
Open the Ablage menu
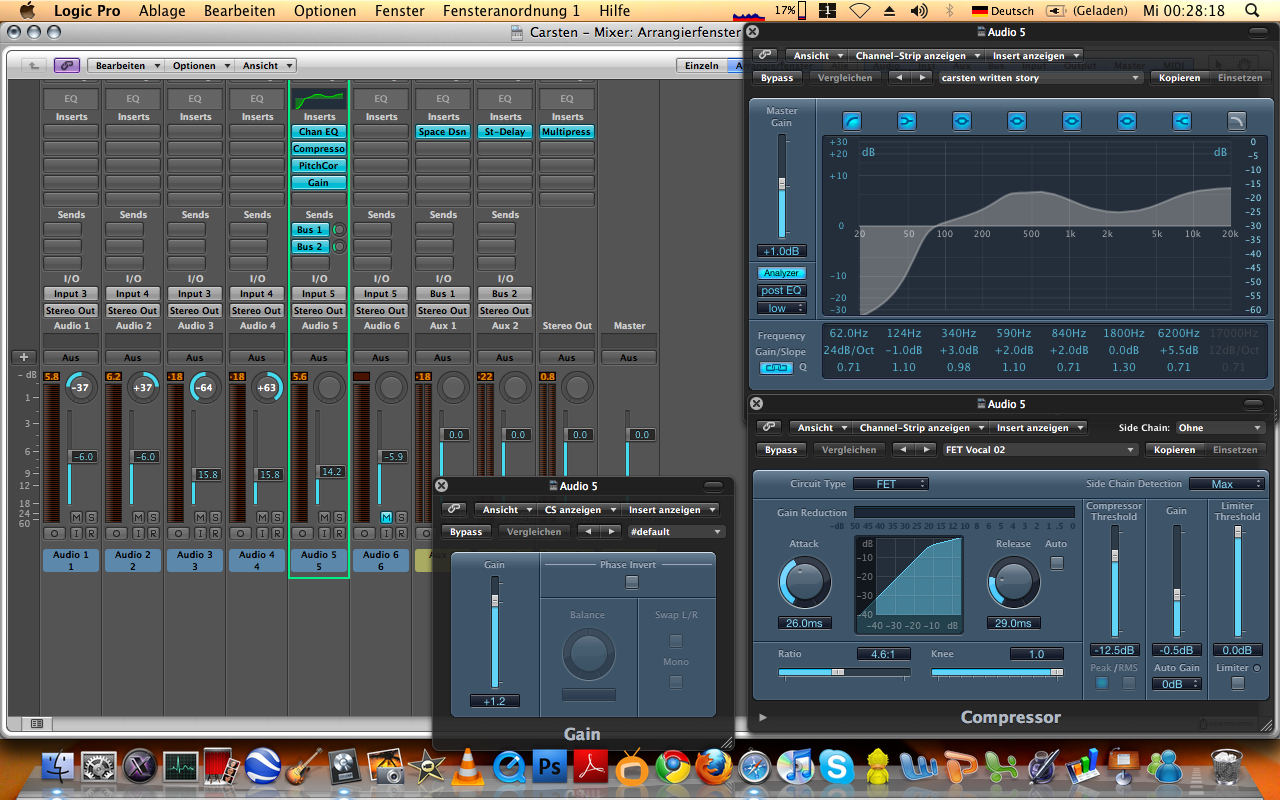[x=162, y=11]
